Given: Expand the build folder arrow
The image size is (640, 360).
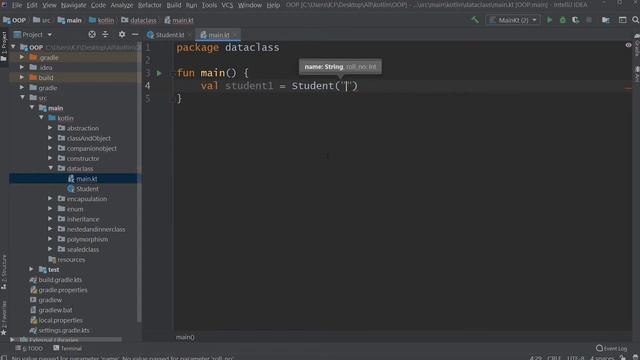Looking at the screenshot, I should tap(22, 78).
